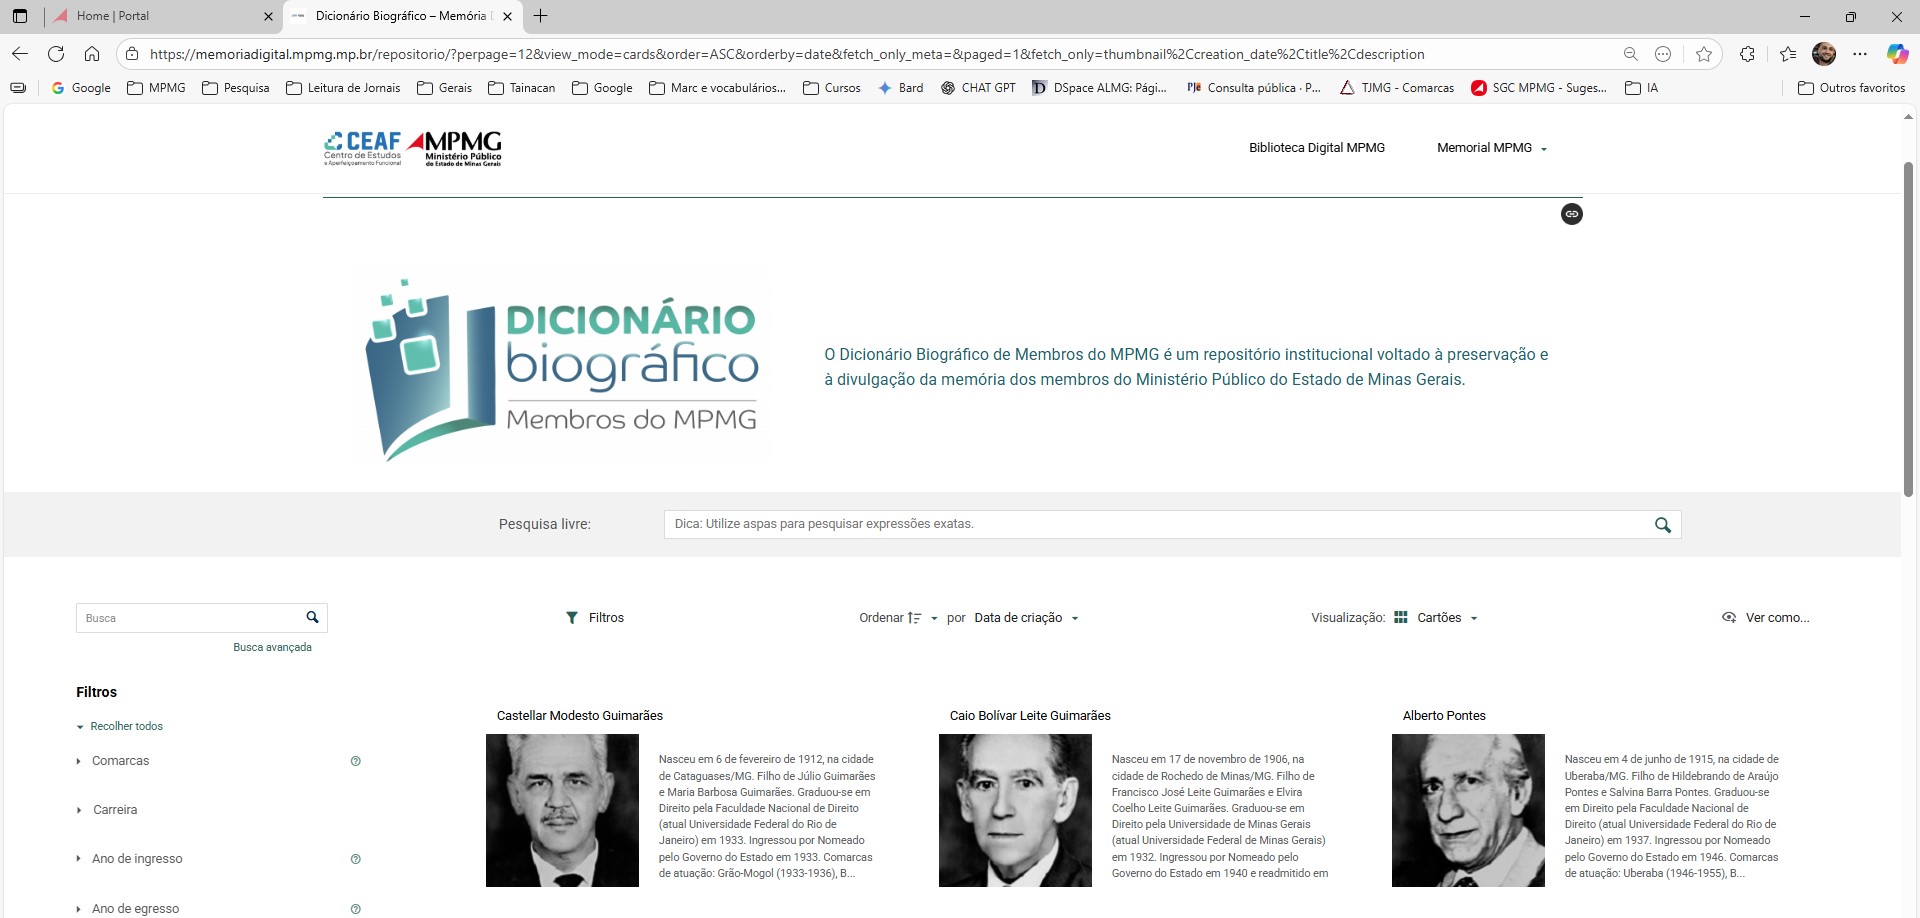Image resolution: width=1920 pixels, height=918 pixels.
Task: Switch to the Home | Portal tab
Action: coord(163,16)
